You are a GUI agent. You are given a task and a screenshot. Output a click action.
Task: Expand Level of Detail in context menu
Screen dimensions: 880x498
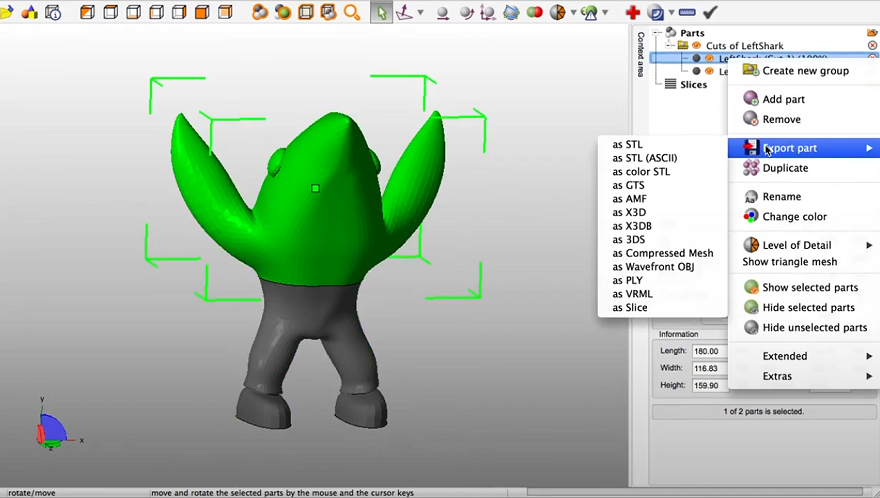pos(804,245)
